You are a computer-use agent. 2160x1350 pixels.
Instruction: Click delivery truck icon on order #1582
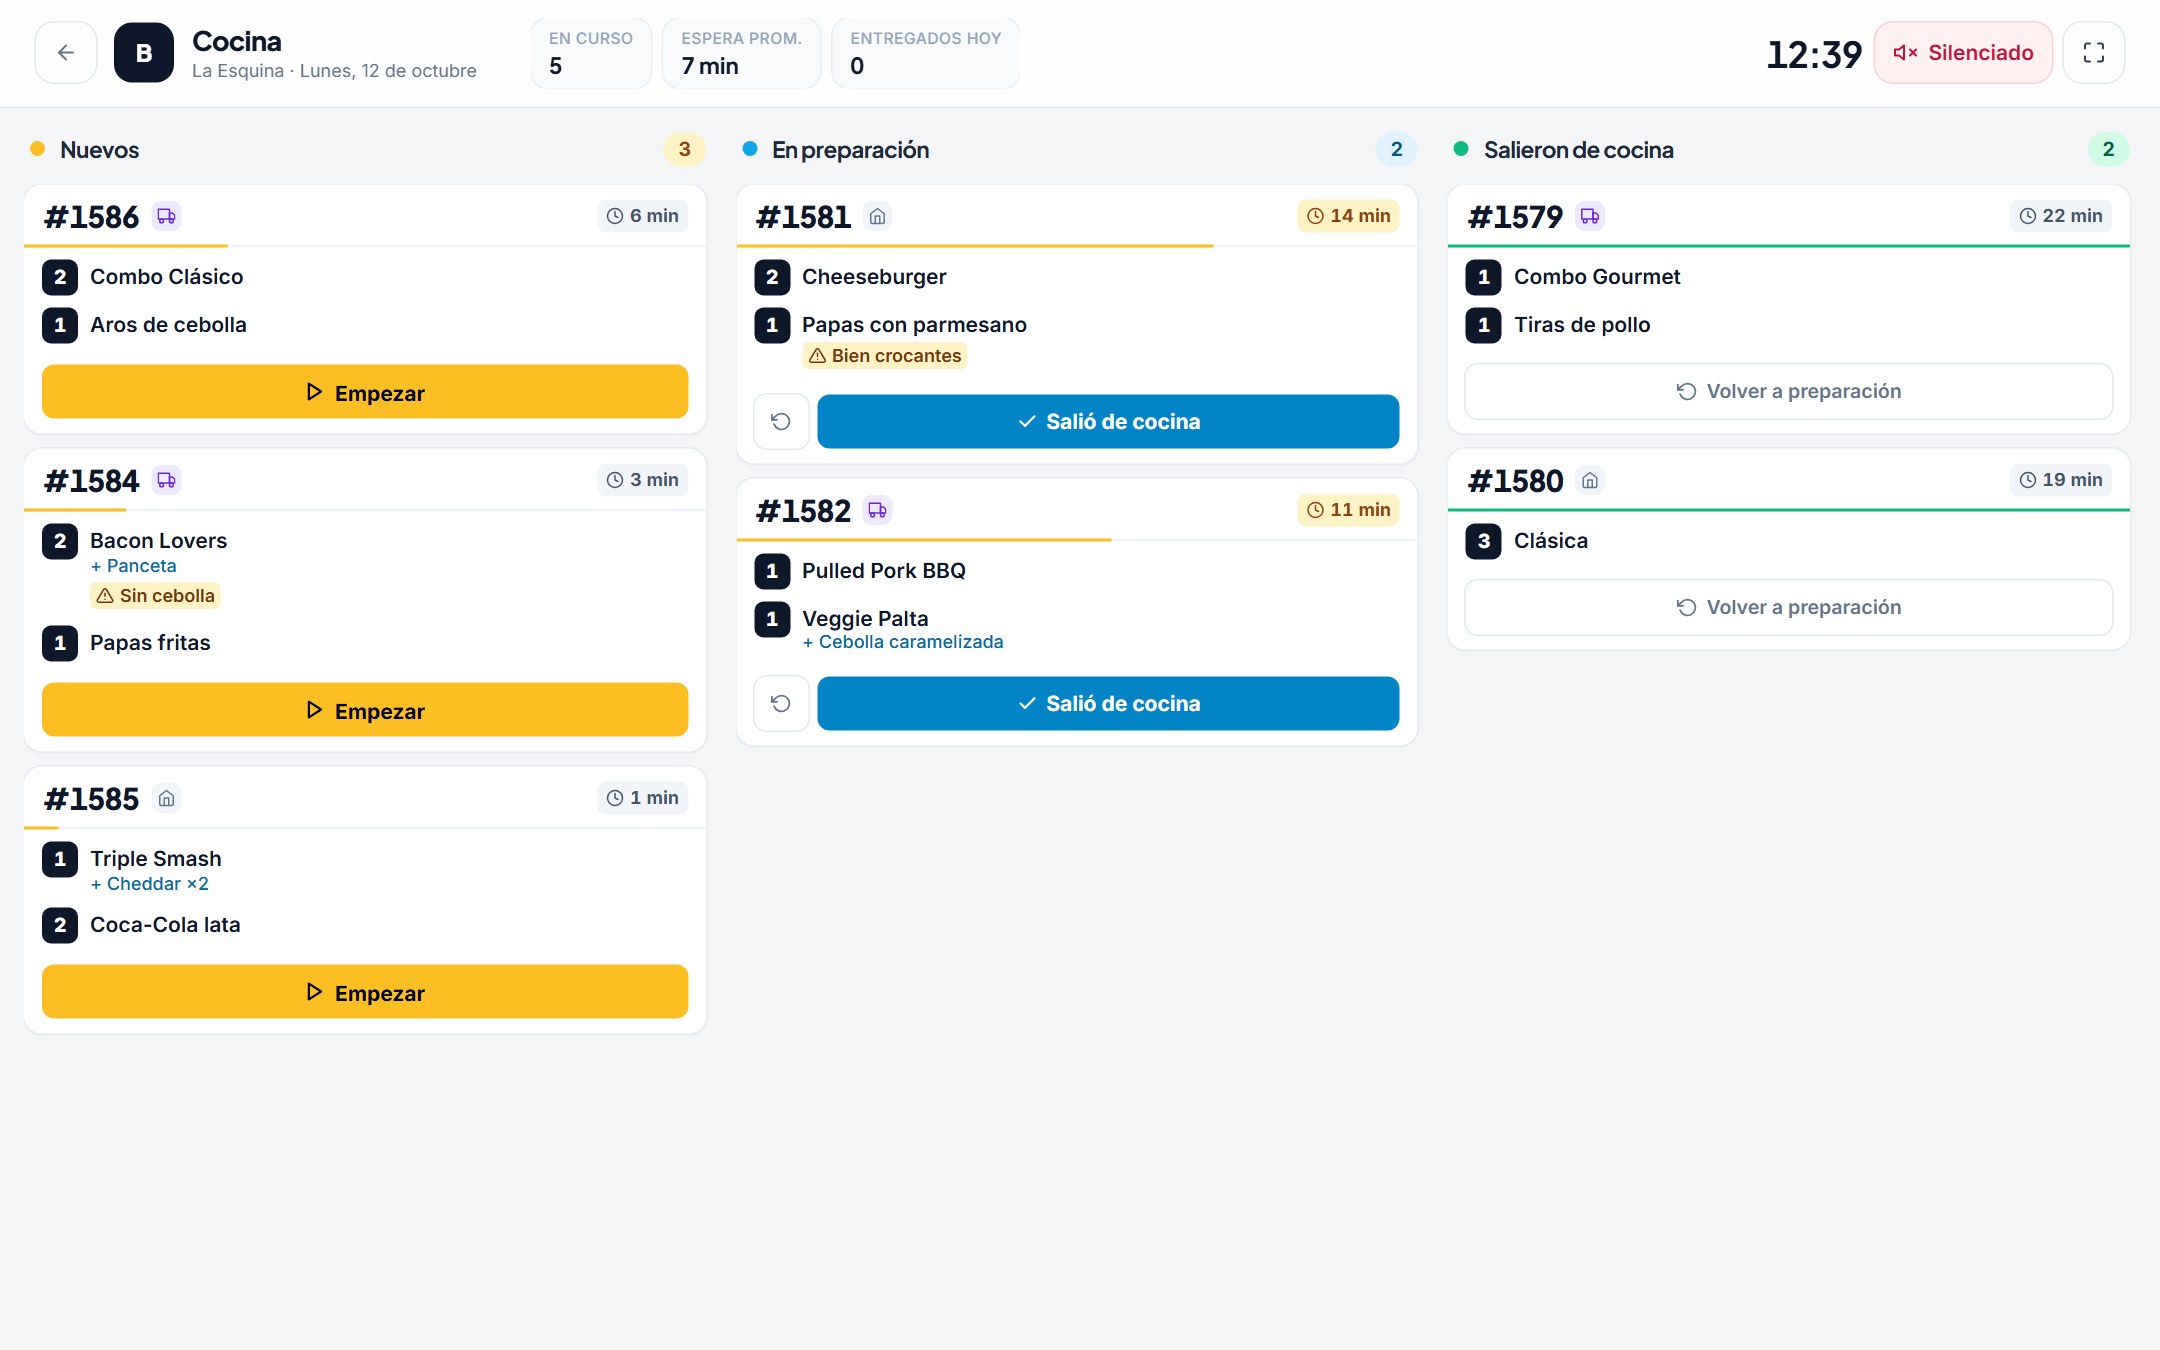tap(877, 510)
